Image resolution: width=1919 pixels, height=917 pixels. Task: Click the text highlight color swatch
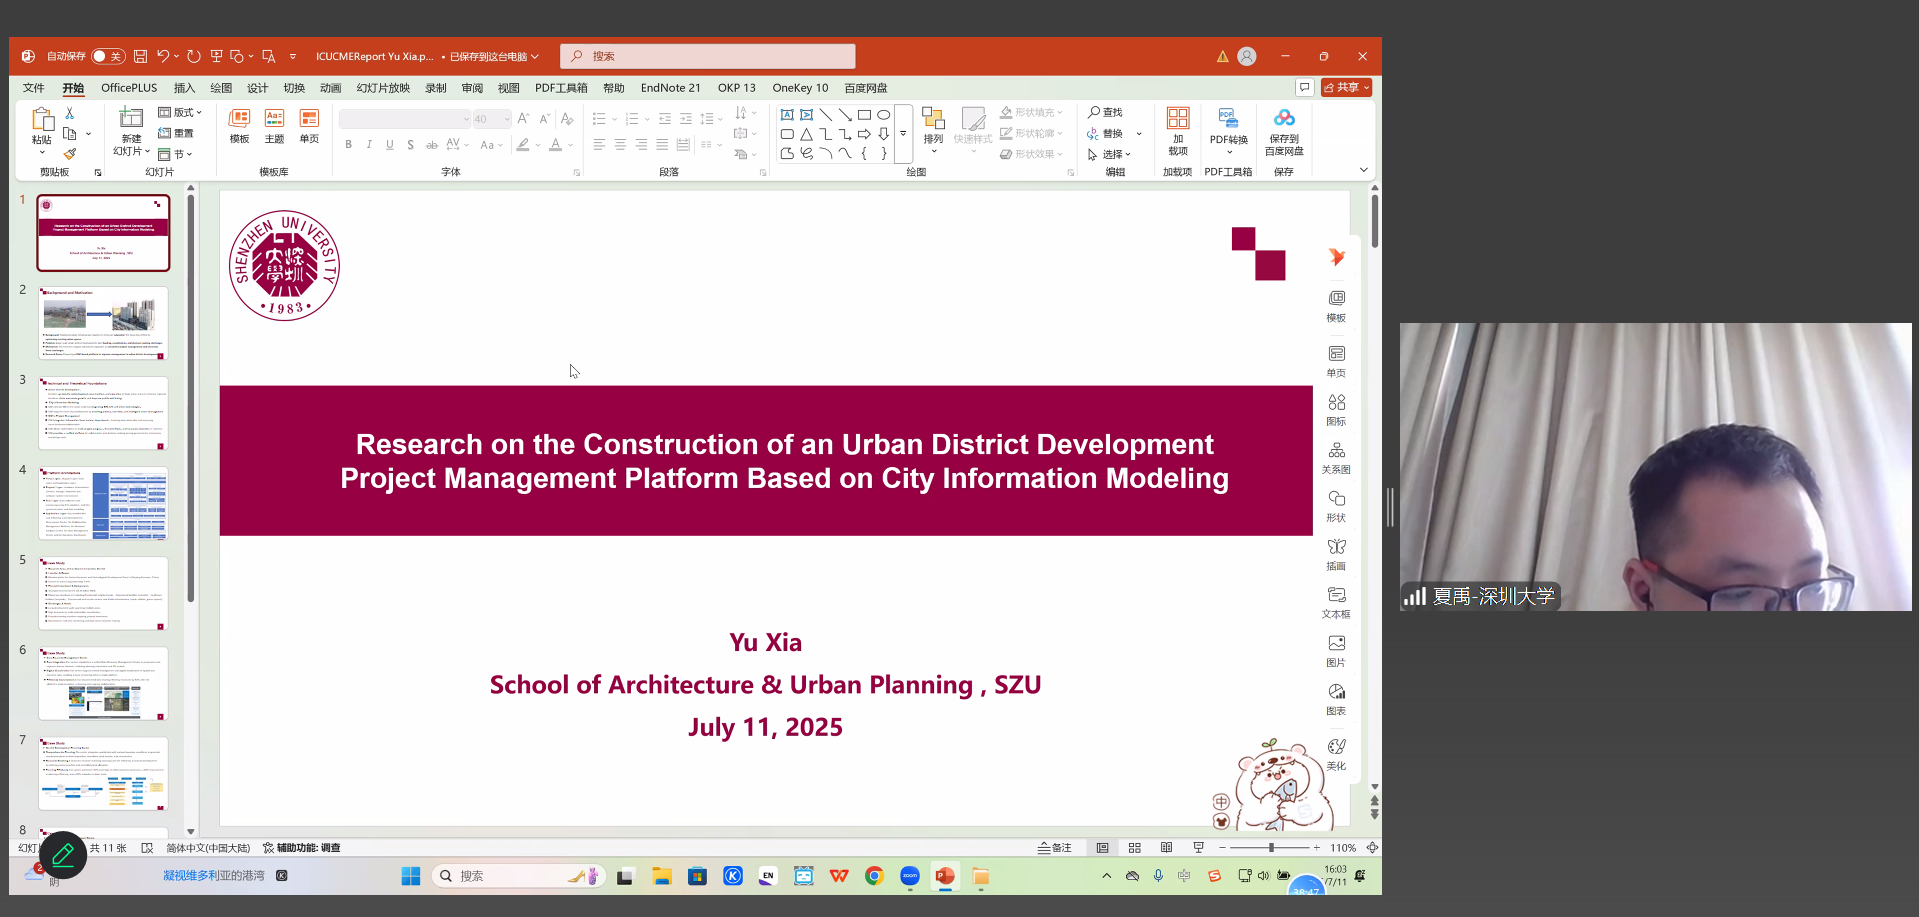coord(523,145)
